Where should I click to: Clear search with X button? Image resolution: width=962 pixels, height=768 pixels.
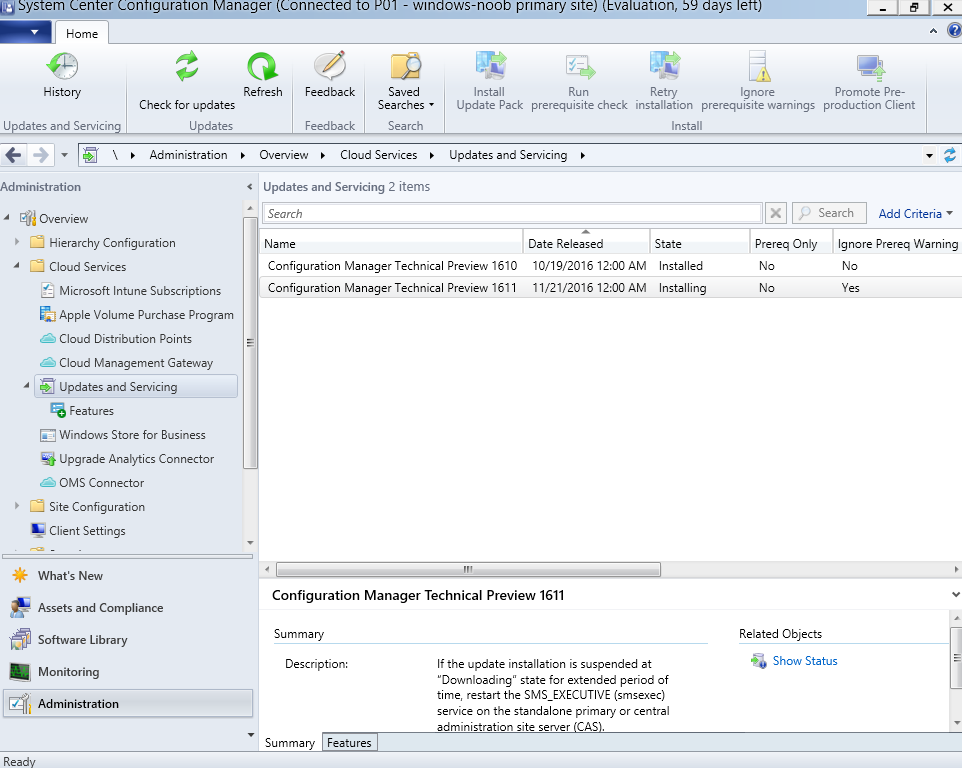point(776,213)
